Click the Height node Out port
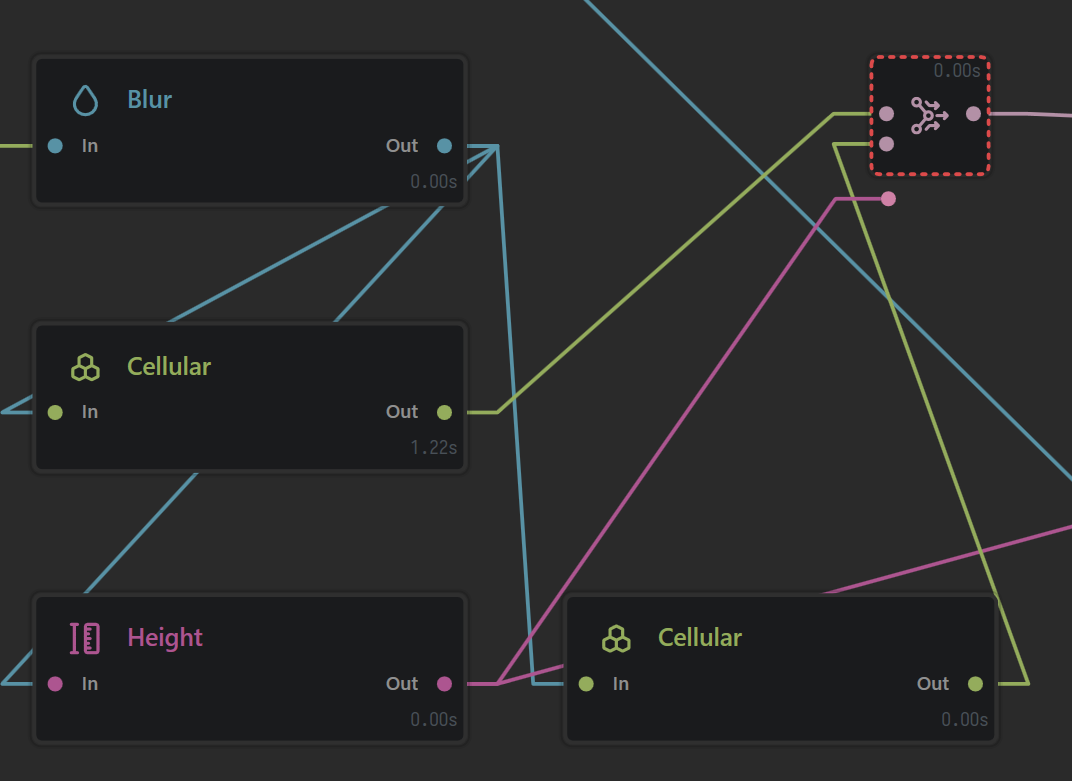This screenshot has width=1072, height=781. pyautogui.click(x=444, y=684)
